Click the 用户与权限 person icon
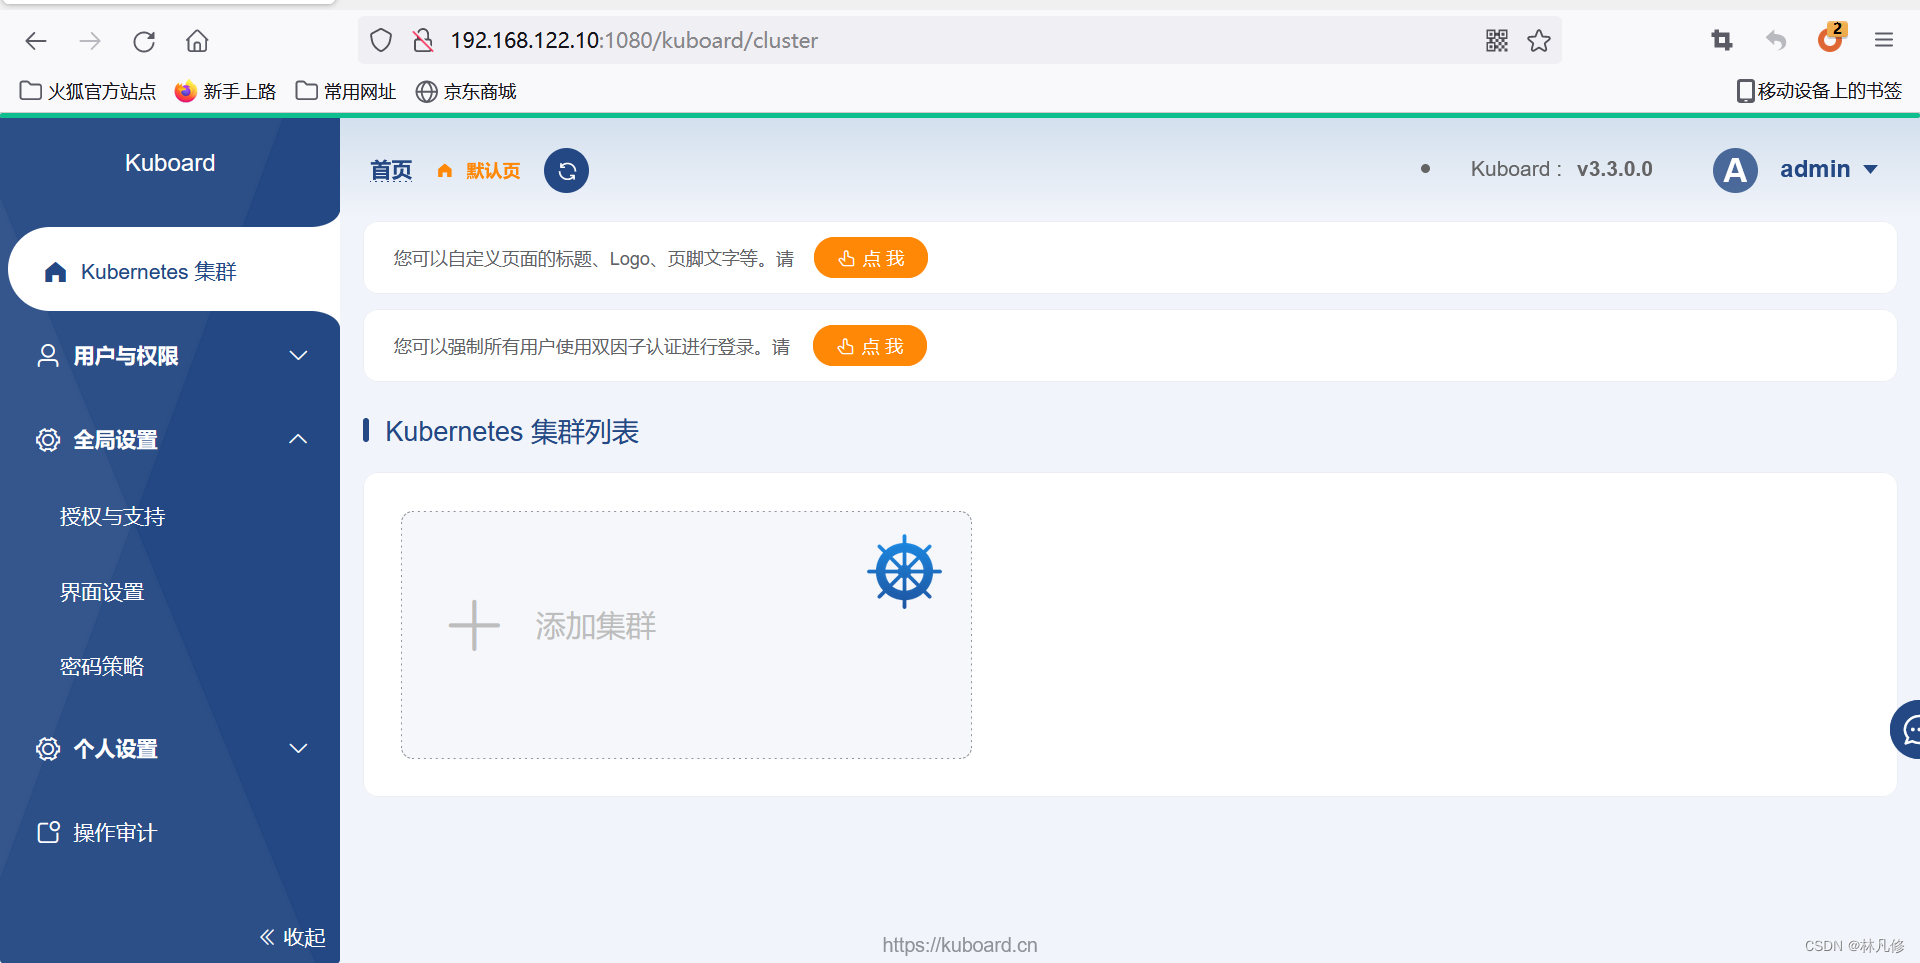 (x=48, y=356)
